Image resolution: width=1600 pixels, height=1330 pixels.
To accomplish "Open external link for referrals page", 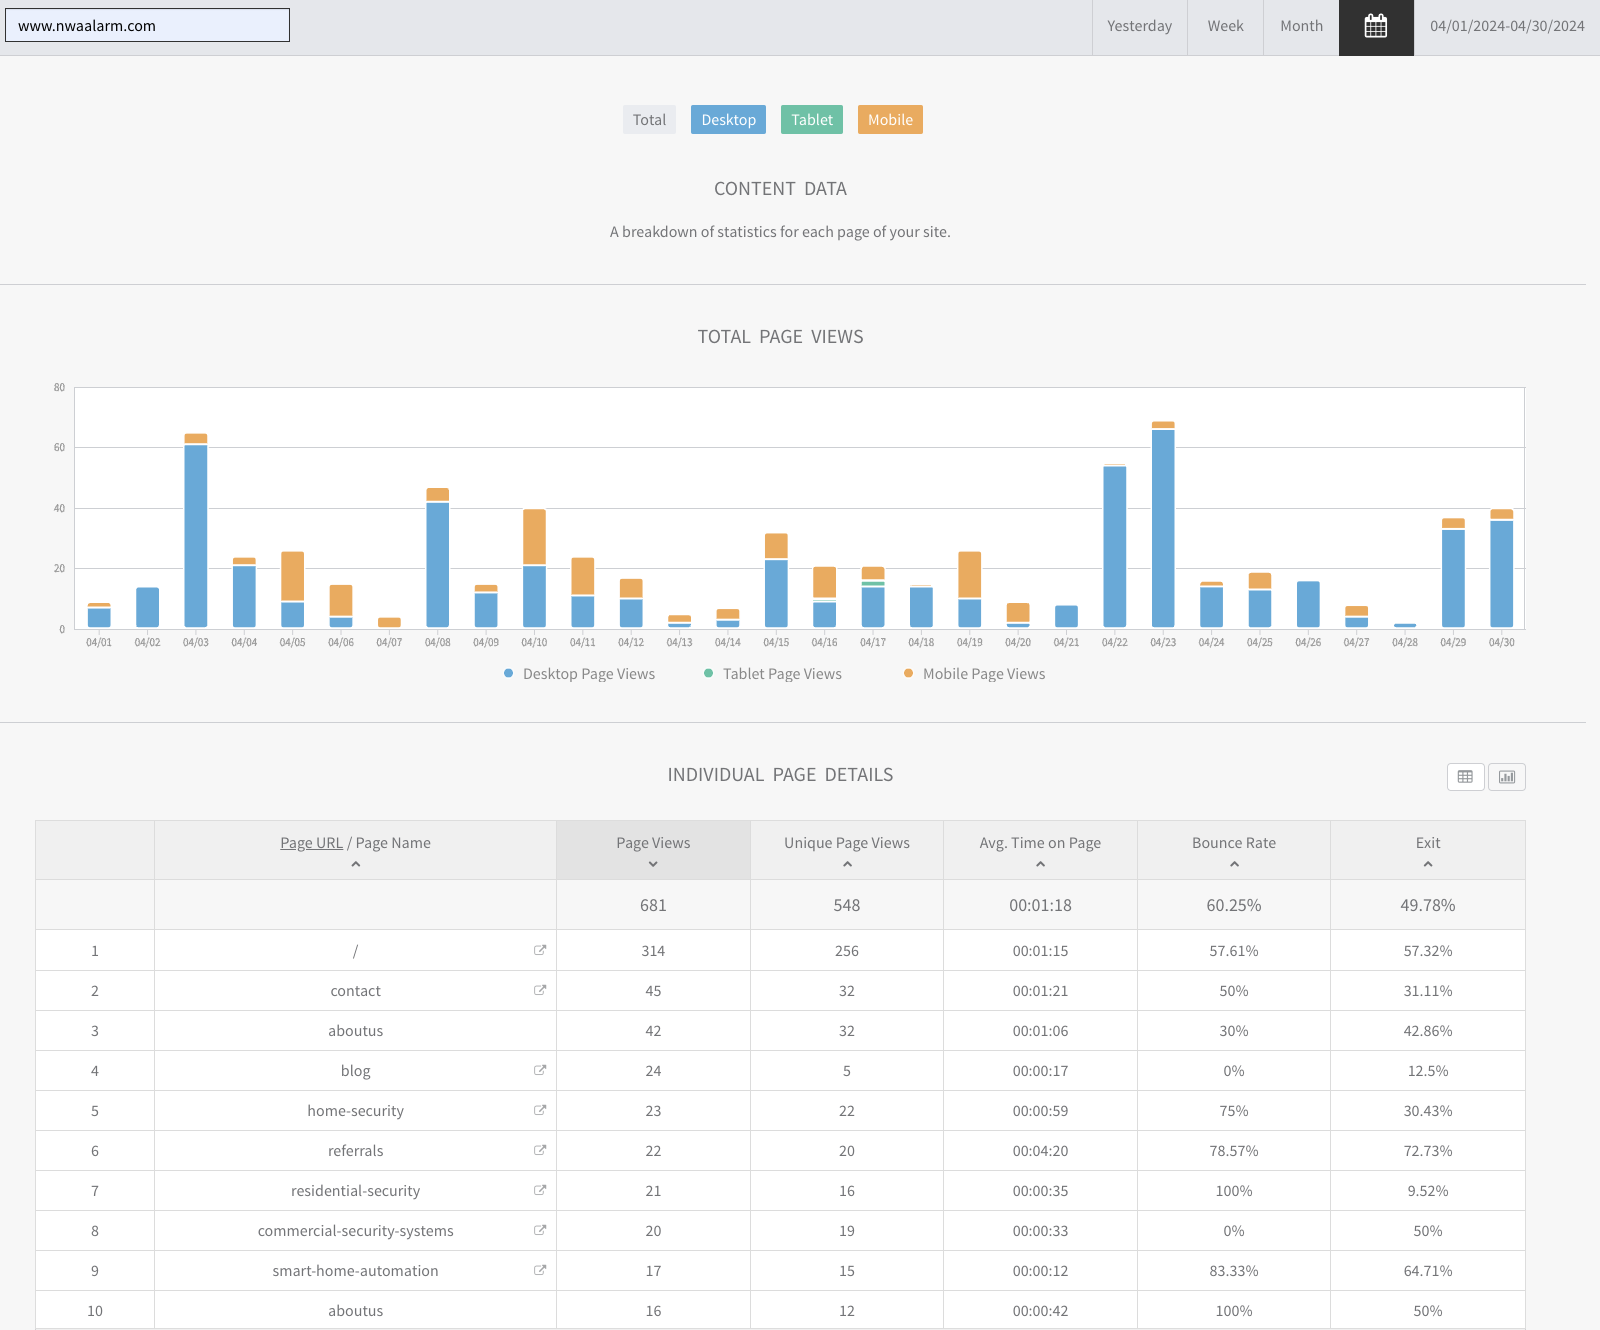I will pyautogui.click(x=540, y=1150).
